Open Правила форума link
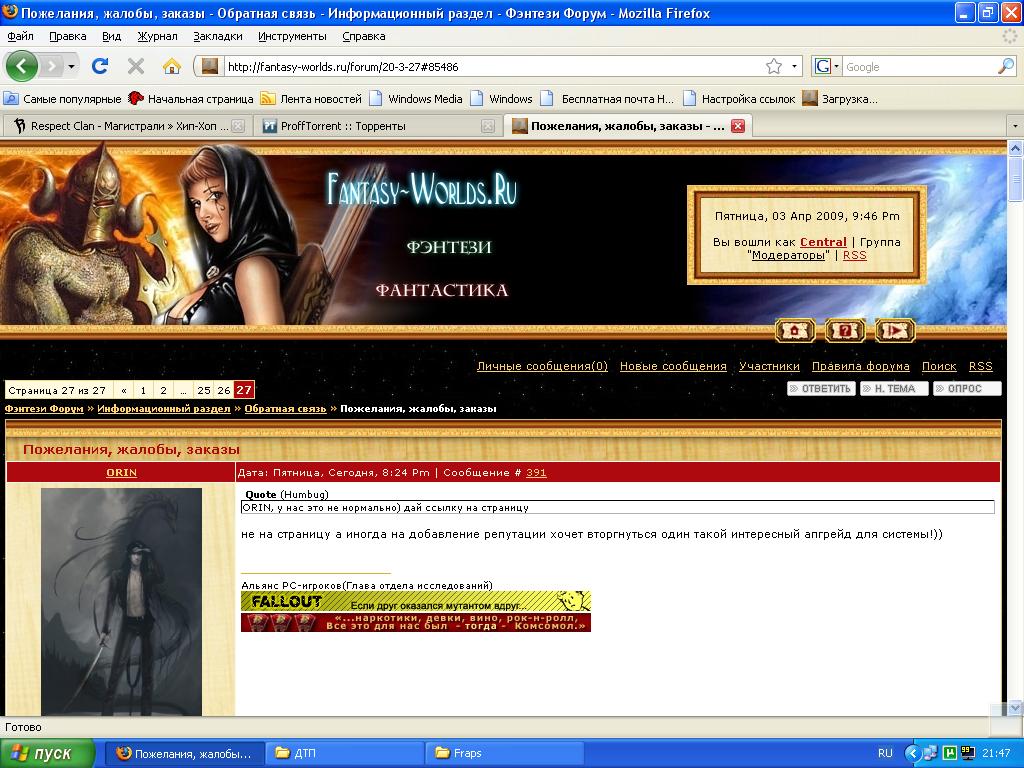Image resolution: width=1024 pixels, height=768 pixels. pyautogui.click(x=860, y=366)
